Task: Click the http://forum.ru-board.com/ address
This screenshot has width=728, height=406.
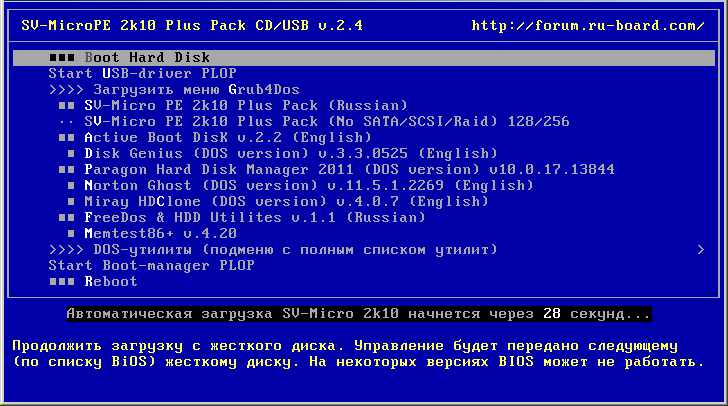Action: point(588,25)
